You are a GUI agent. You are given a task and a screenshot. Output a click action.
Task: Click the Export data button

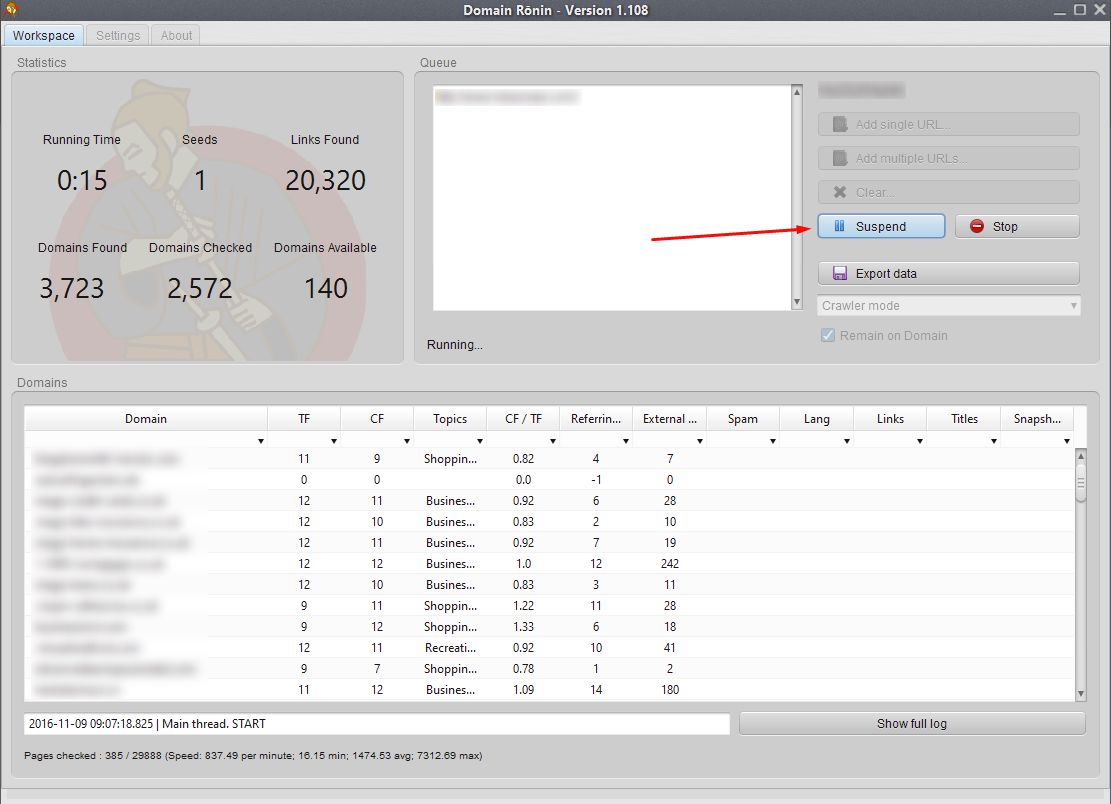tap(948, 273)
